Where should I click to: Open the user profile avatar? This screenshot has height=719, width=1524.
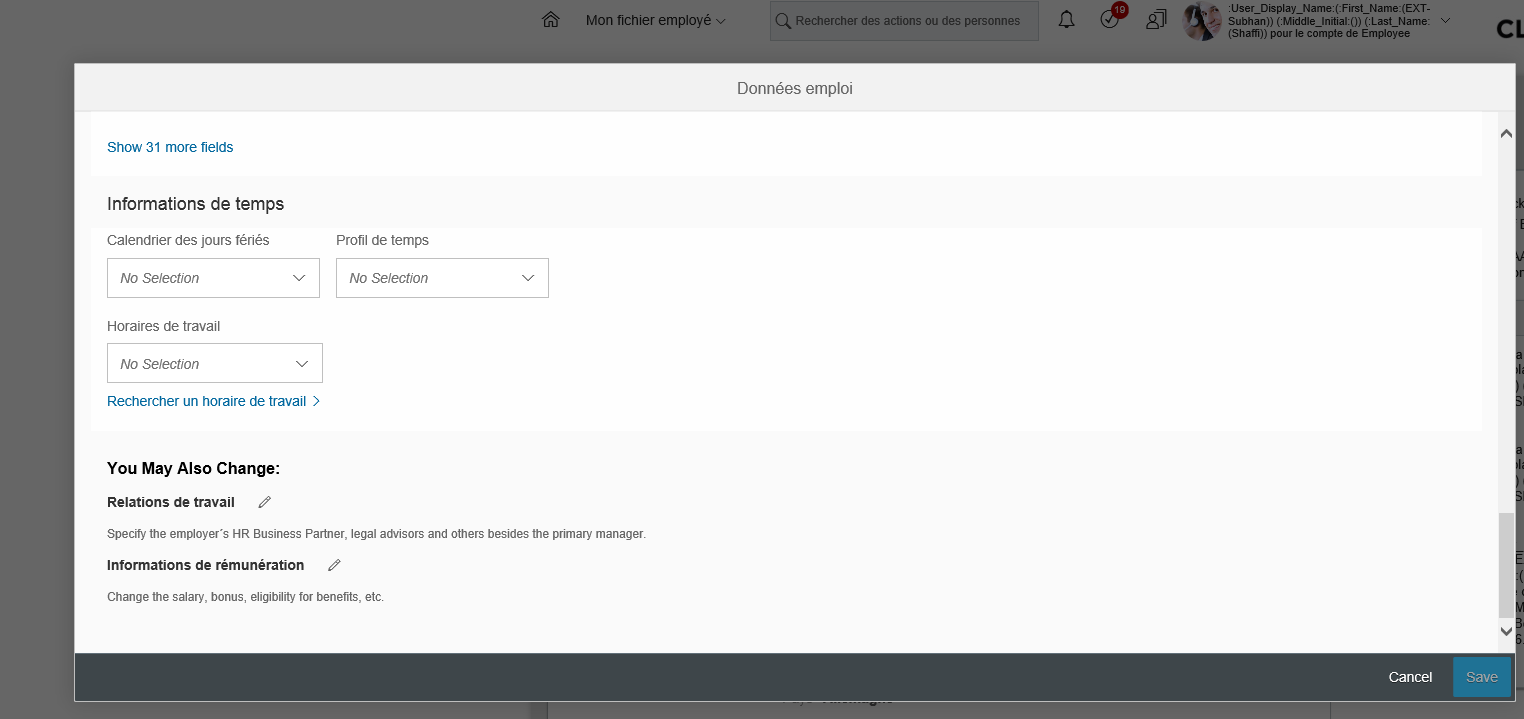[1202, 21]
